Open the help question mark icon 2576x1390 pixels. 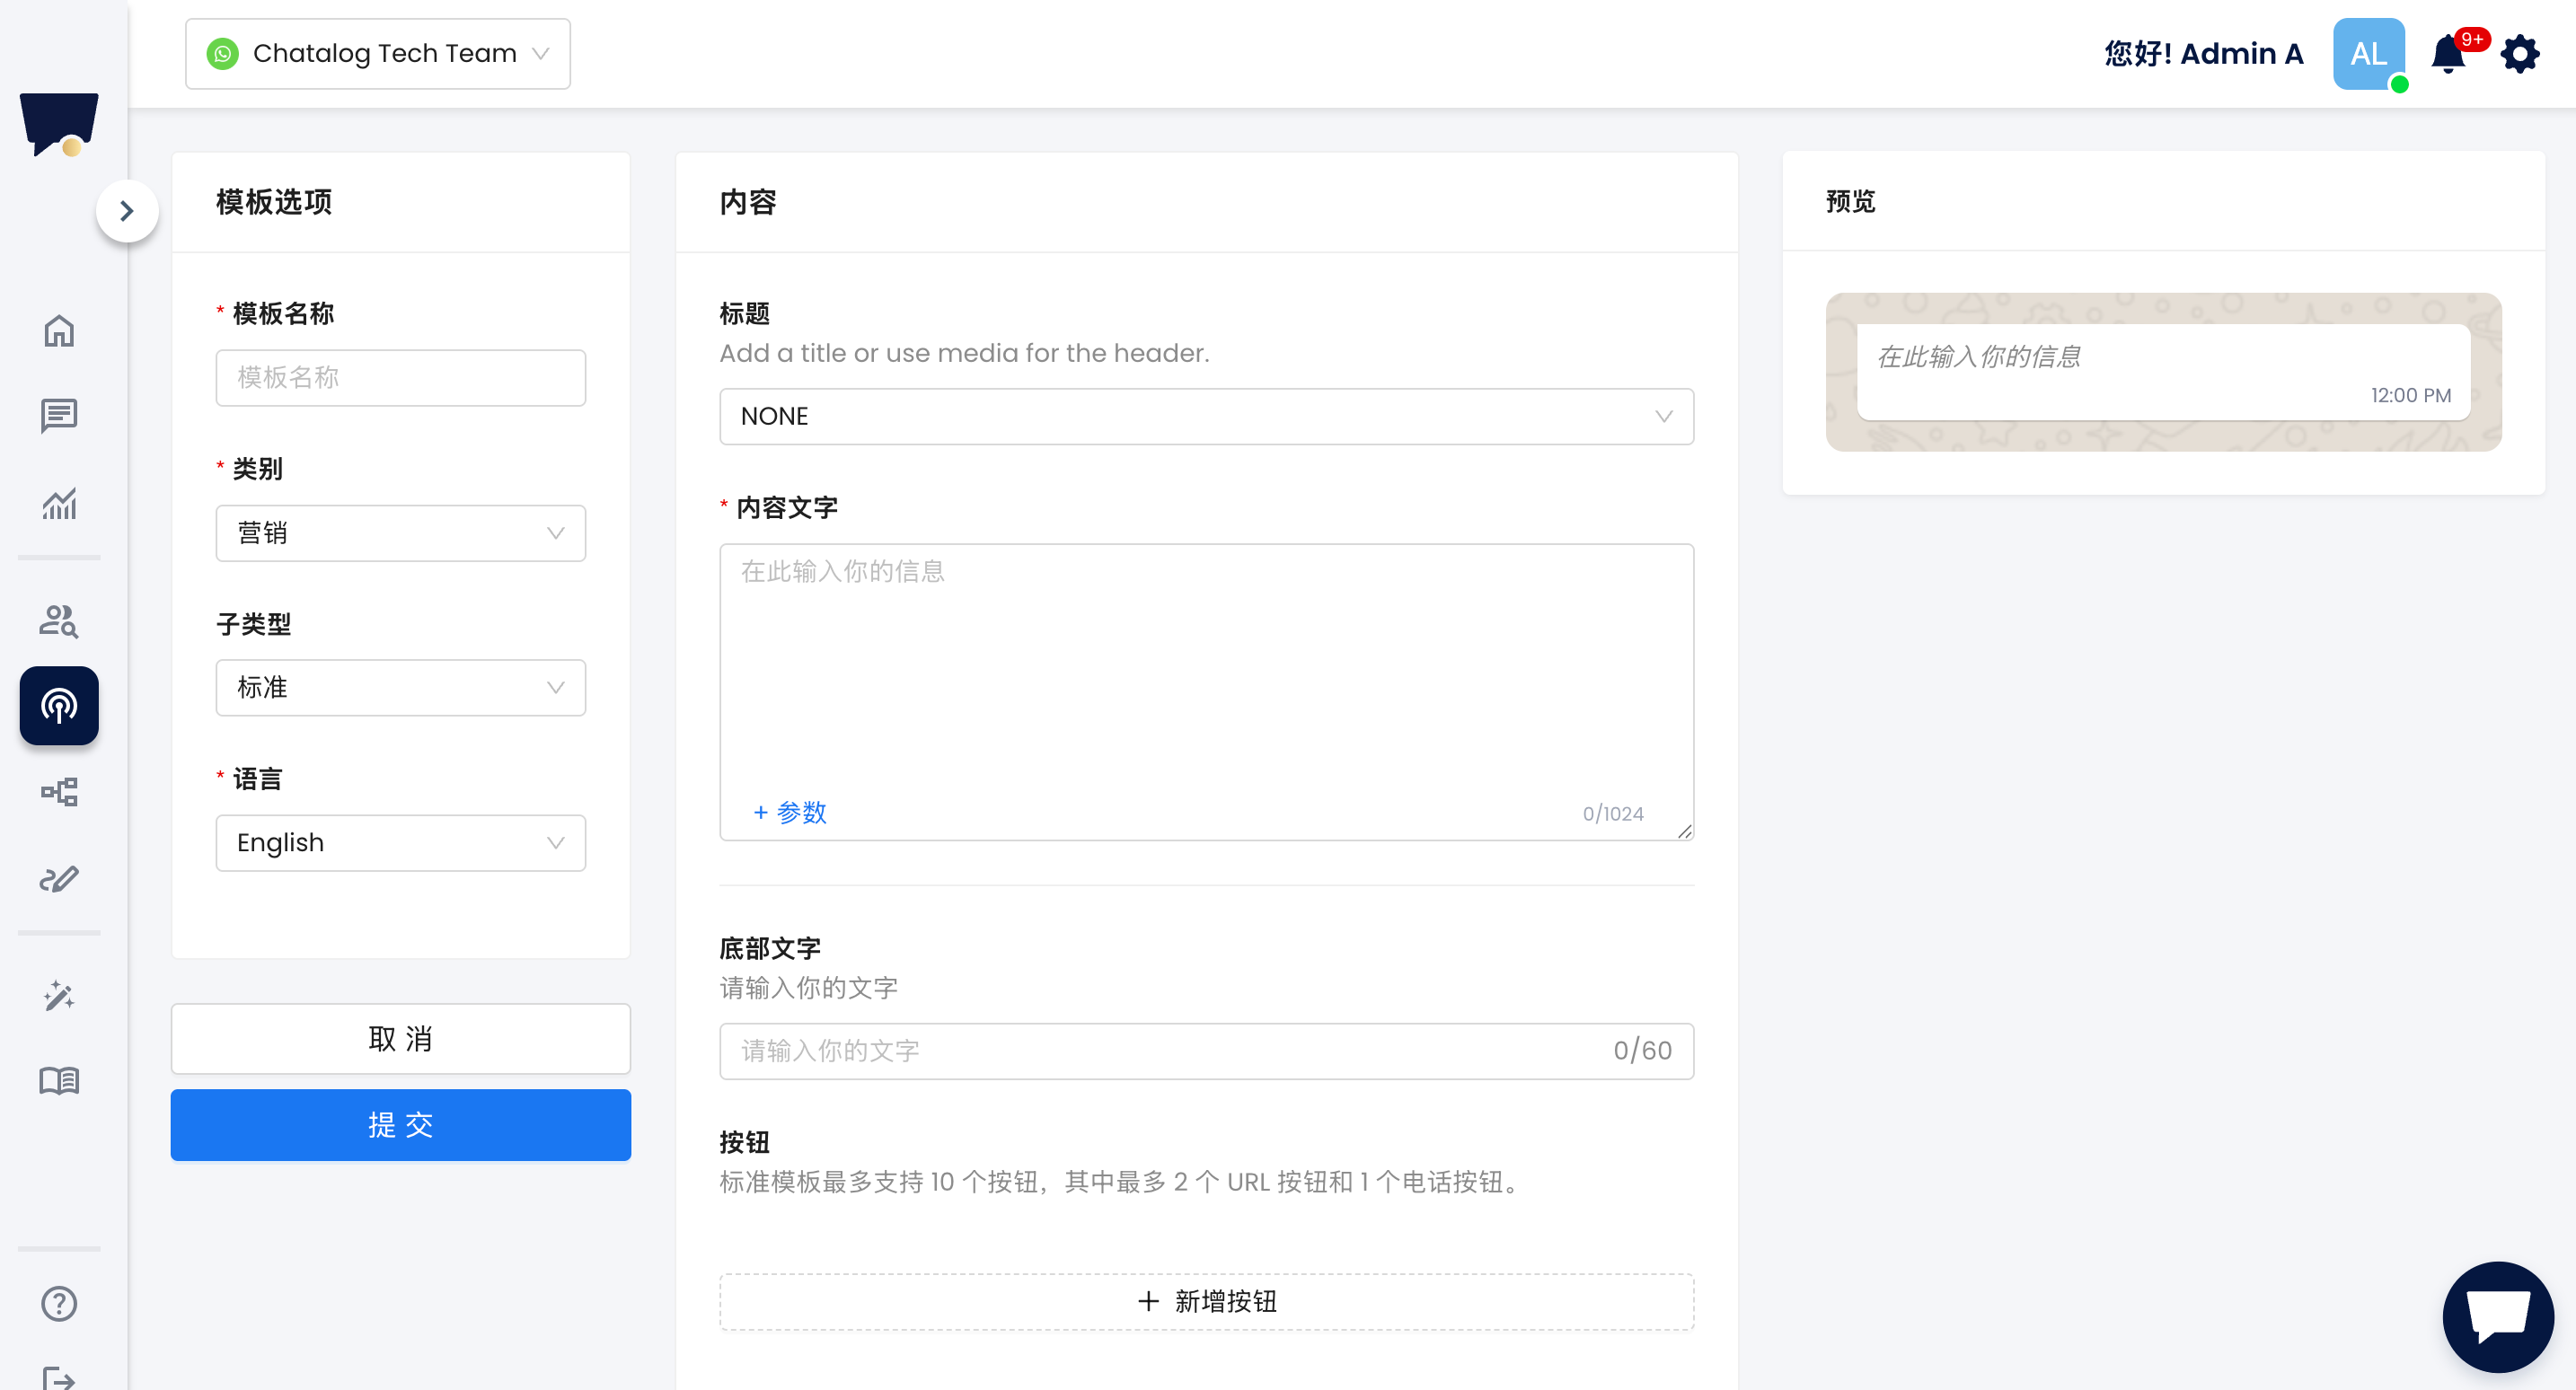point(59,1303)
